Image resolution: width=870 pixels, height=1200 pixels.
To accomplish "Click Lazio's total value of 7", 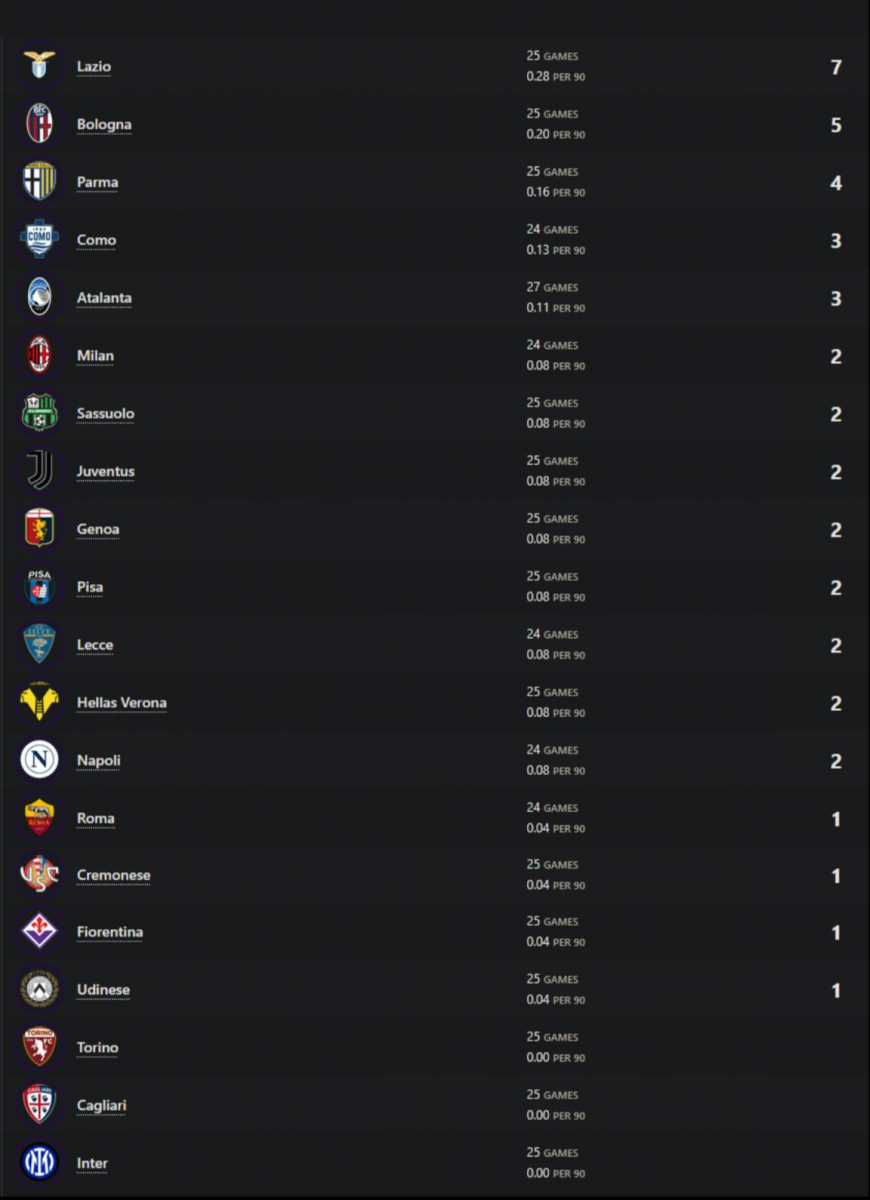I will [x=836, y=67].
